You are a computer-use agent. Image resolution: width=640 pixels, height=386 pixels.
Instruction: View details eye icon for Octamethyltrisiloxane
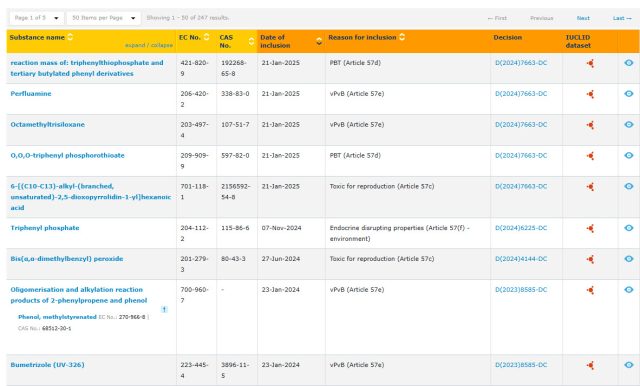[629, 124]
